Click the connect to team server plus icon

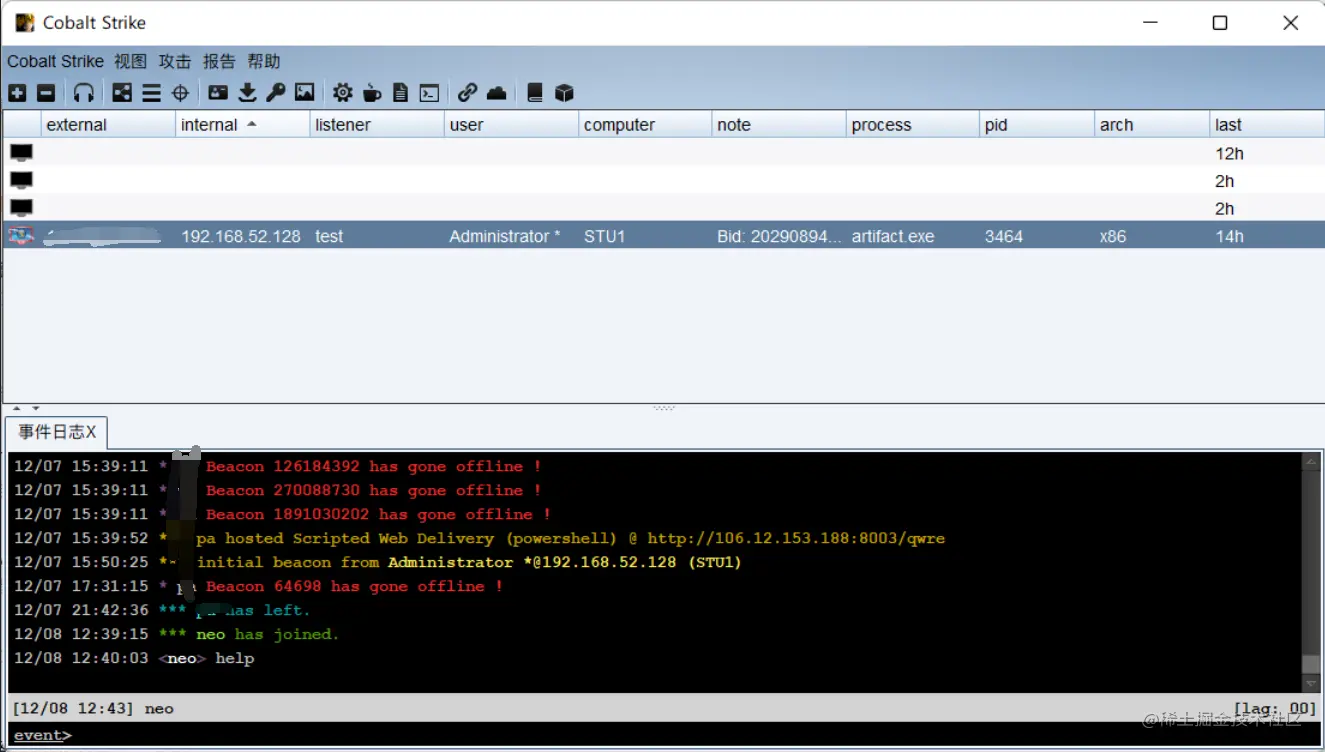(17, 93)
